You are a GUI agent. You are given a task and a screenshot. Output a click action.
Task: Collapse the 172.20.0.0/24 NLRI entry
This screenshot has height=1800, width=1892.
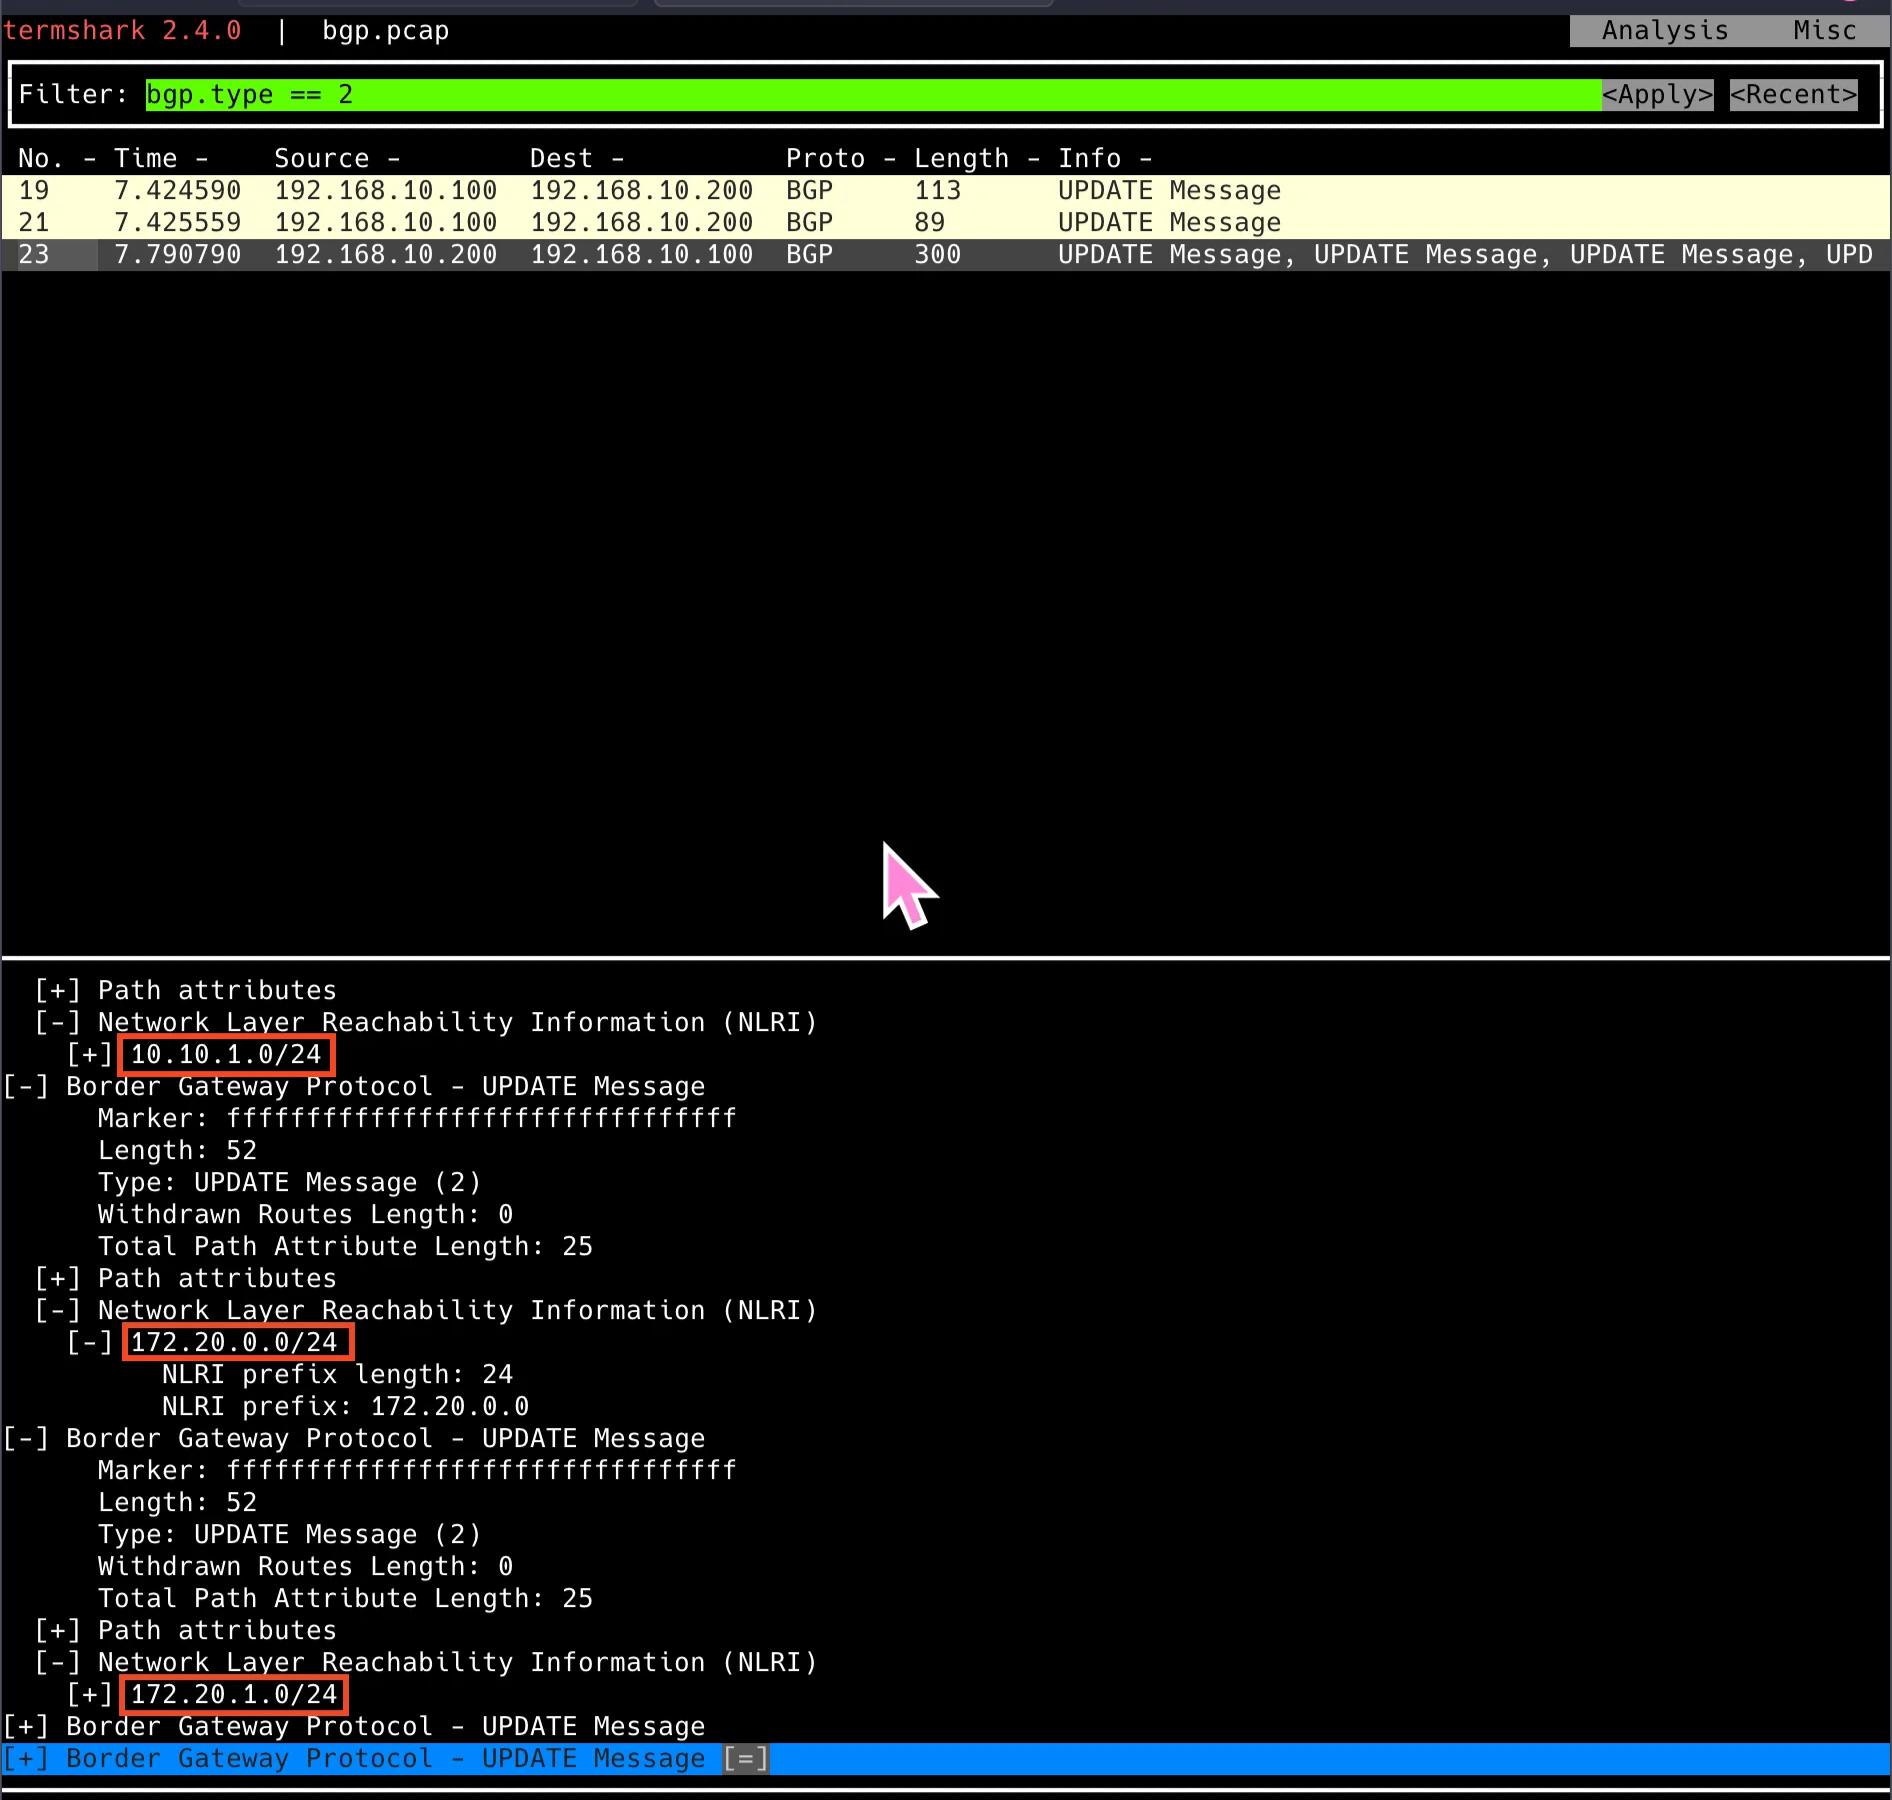pos(88,1343)
